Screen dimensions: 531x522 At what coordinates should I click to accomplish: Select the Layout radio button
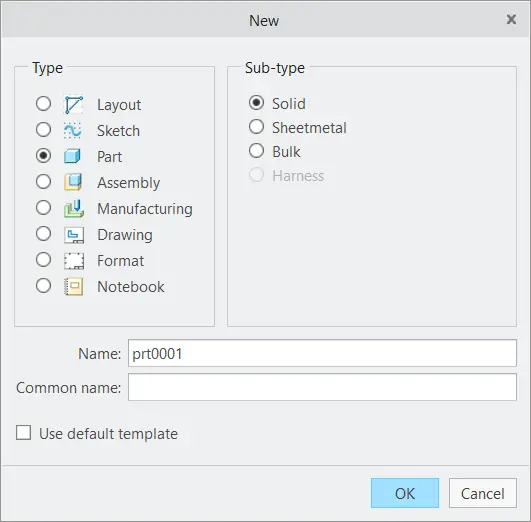(43, 104)
